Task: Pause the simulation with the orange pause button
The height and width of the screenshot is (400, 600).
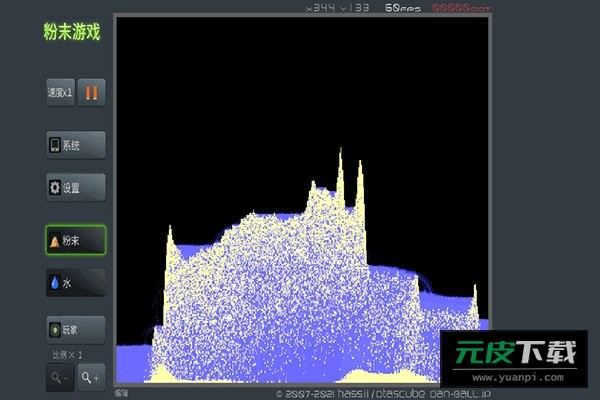Action: 91,92
